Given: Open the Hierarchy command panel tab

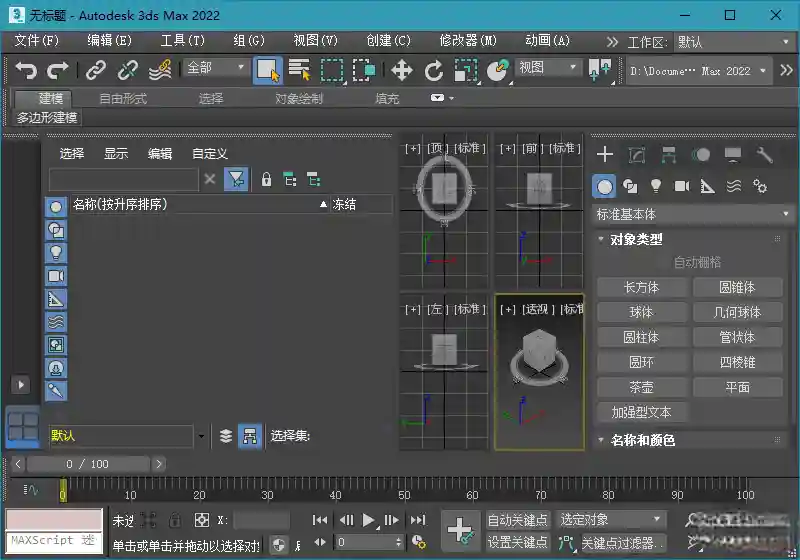Looking at the screenshot, I should [668, 155].
